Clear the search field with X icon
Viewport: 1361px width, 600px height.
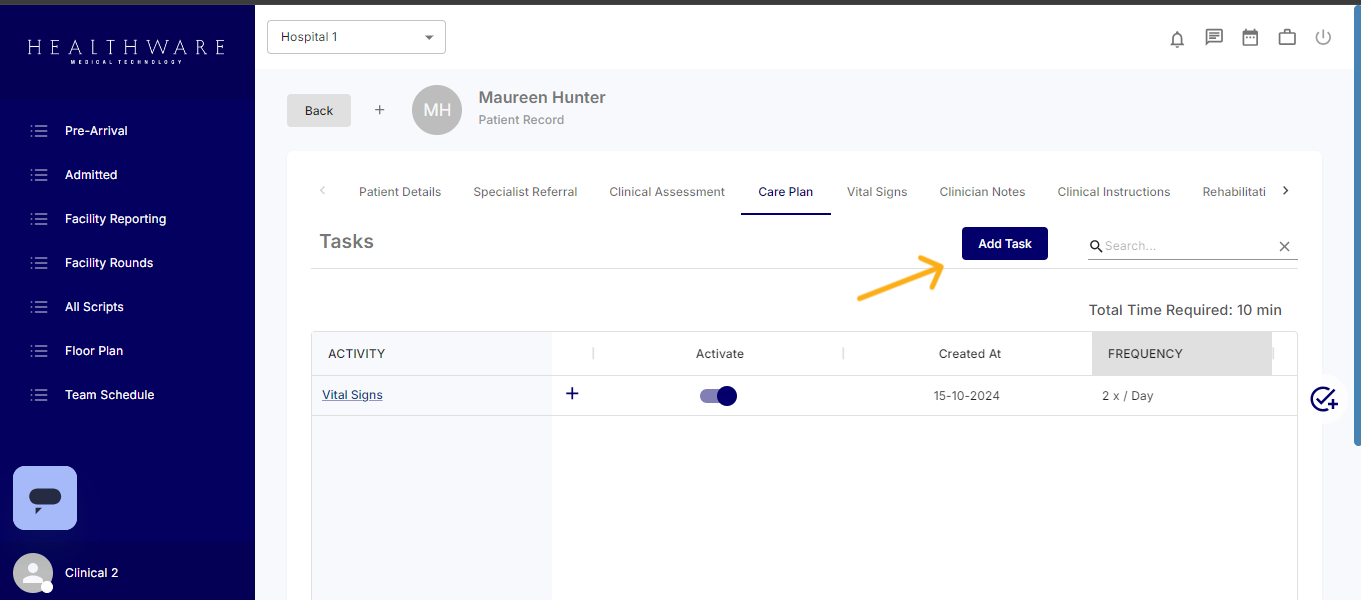pyautogui.click(x=1285, y=247)
